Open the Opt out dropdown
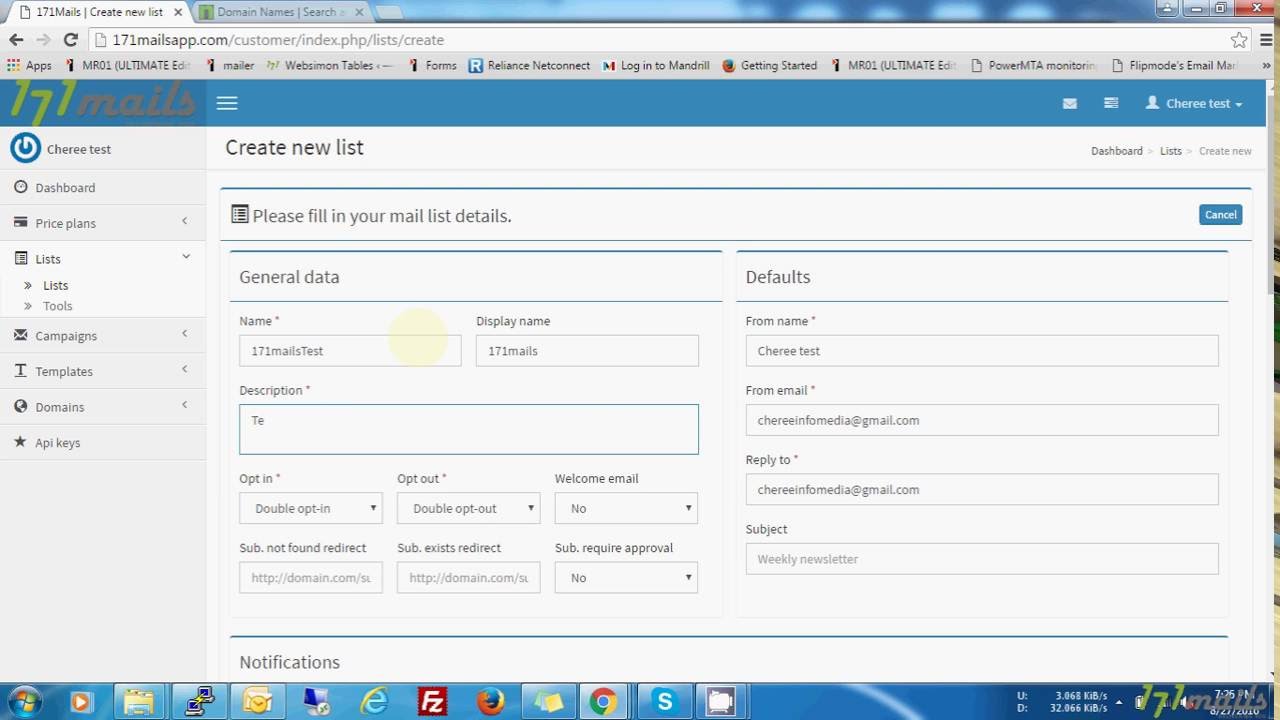This screenshot has width=1280, height=720. pos(469,508)
